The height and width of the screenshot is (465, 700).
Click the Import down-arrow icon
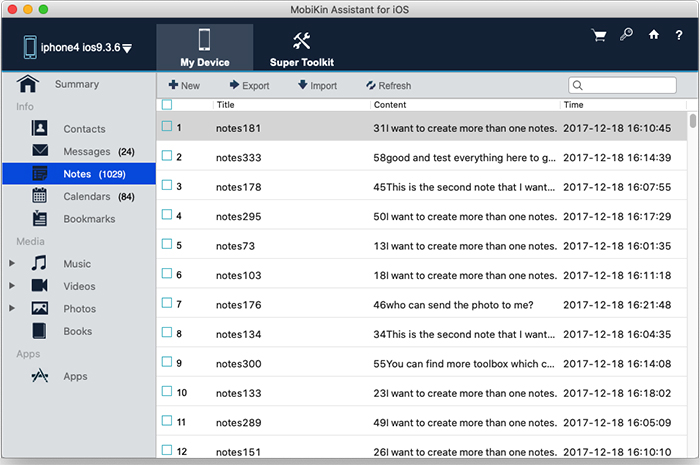point(303,84)
